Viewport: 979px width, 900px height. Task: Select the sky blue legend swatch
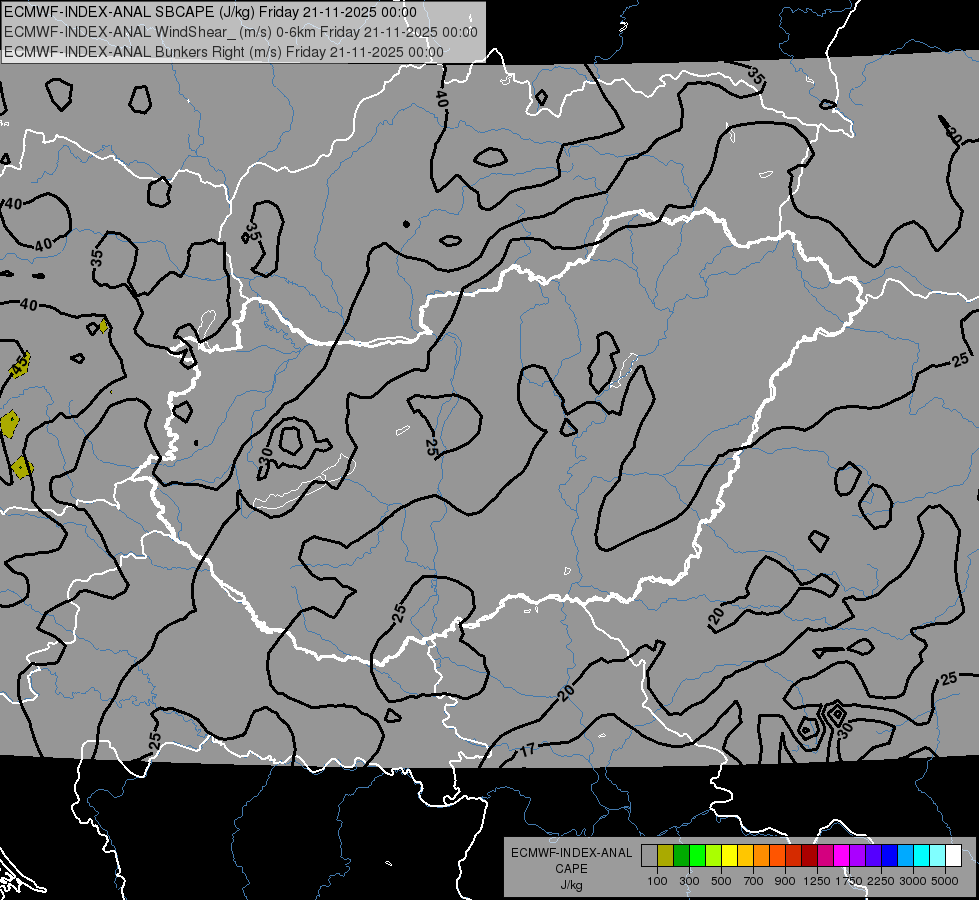[x=905, y=856]
